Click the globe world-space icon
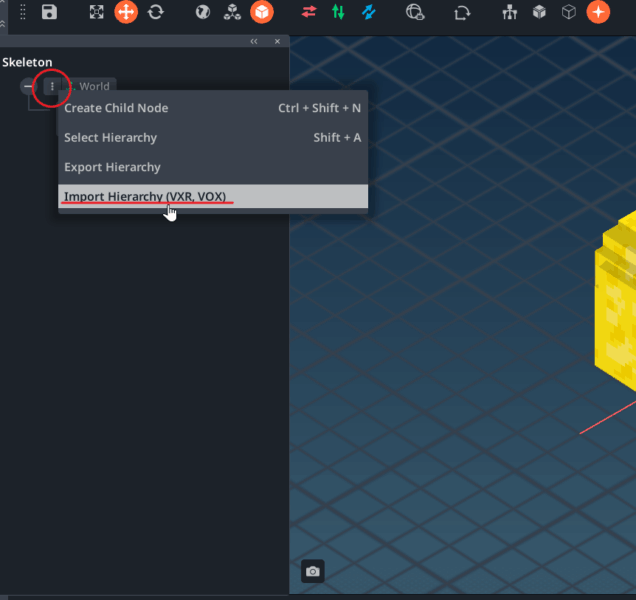 click(x=203, y=12)
